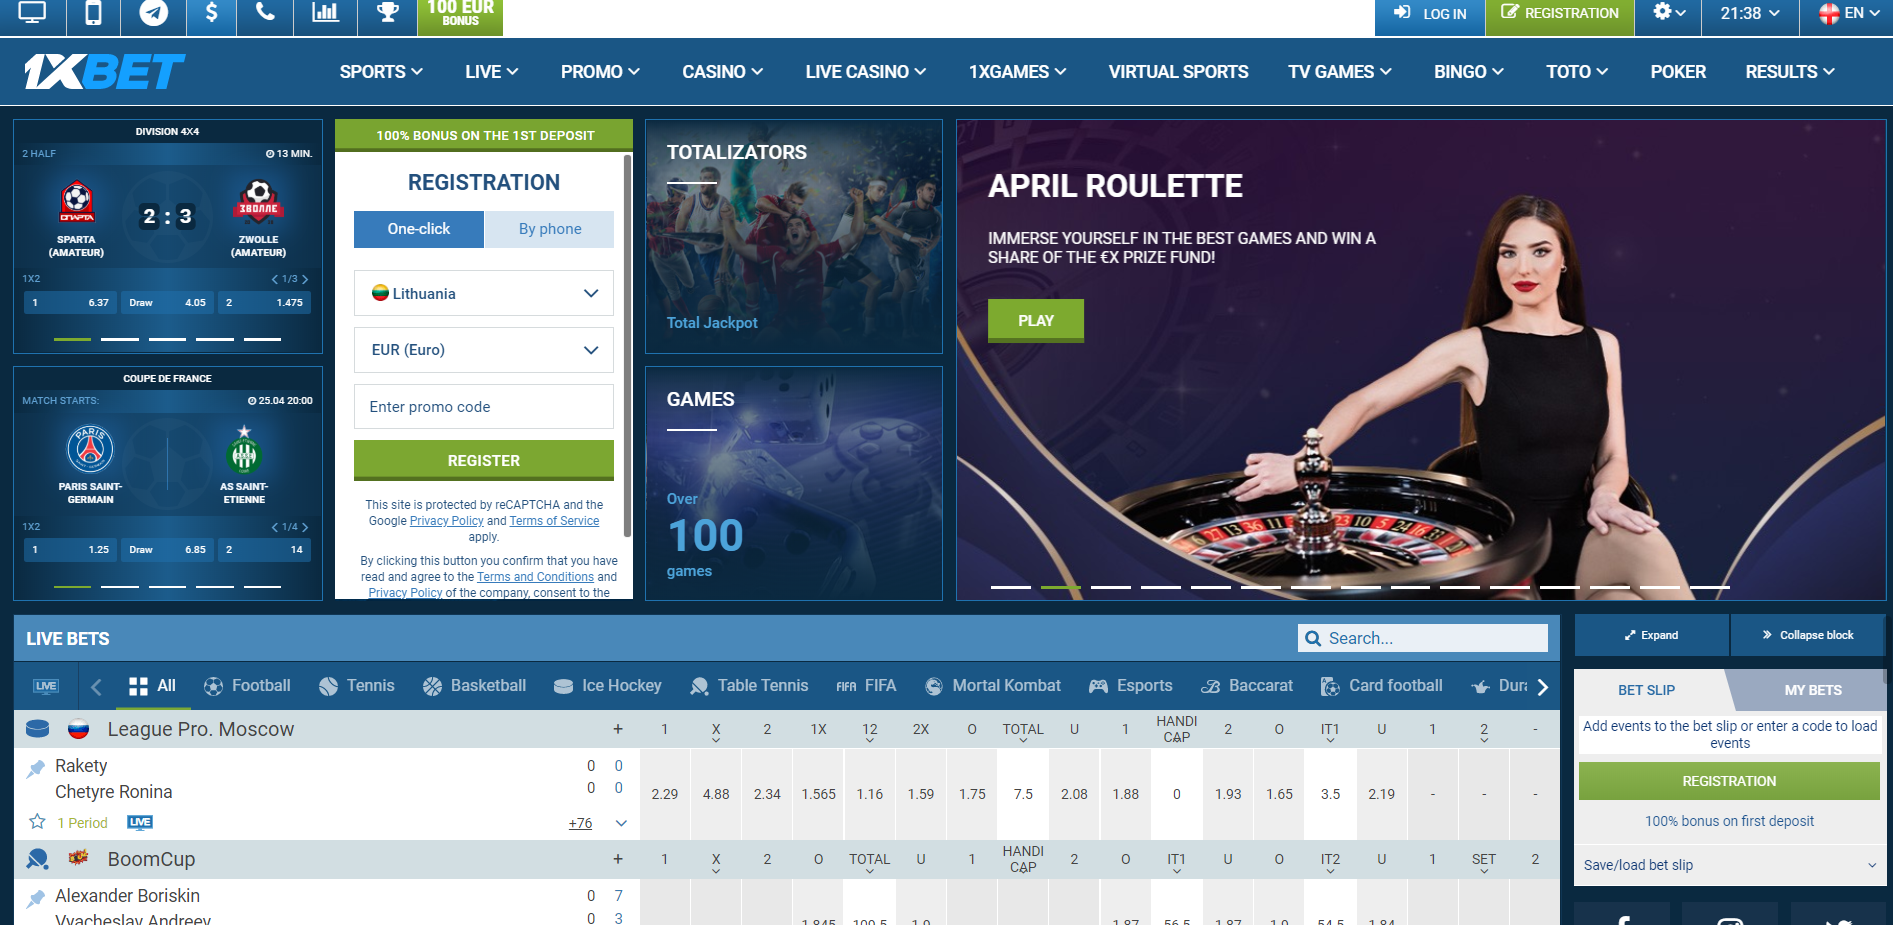Focus the Enter promo code field
This screenshot has height=925, width=1893.
484,407
